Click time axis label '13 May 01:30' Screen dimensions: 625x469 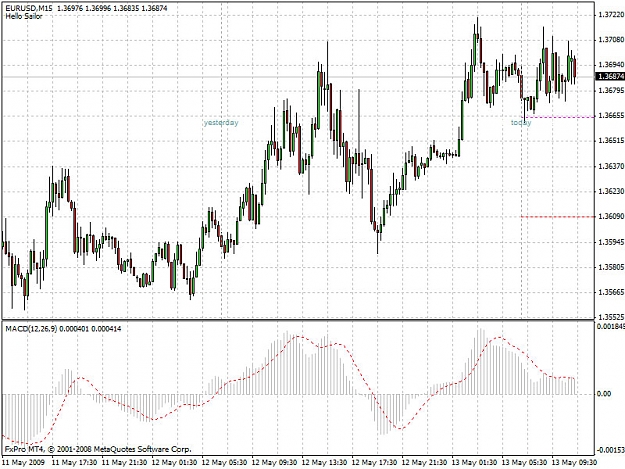tap(474, 463)
